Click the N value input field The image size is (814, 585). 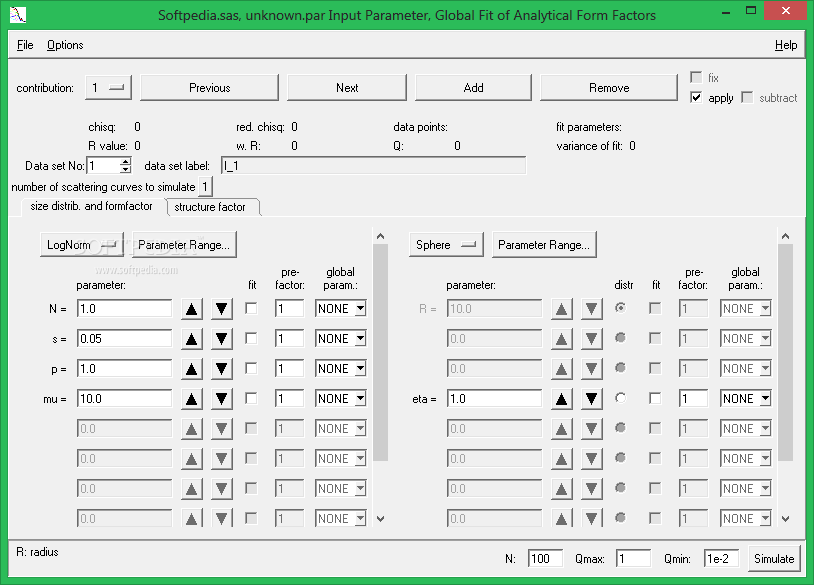tap(125, 308)
